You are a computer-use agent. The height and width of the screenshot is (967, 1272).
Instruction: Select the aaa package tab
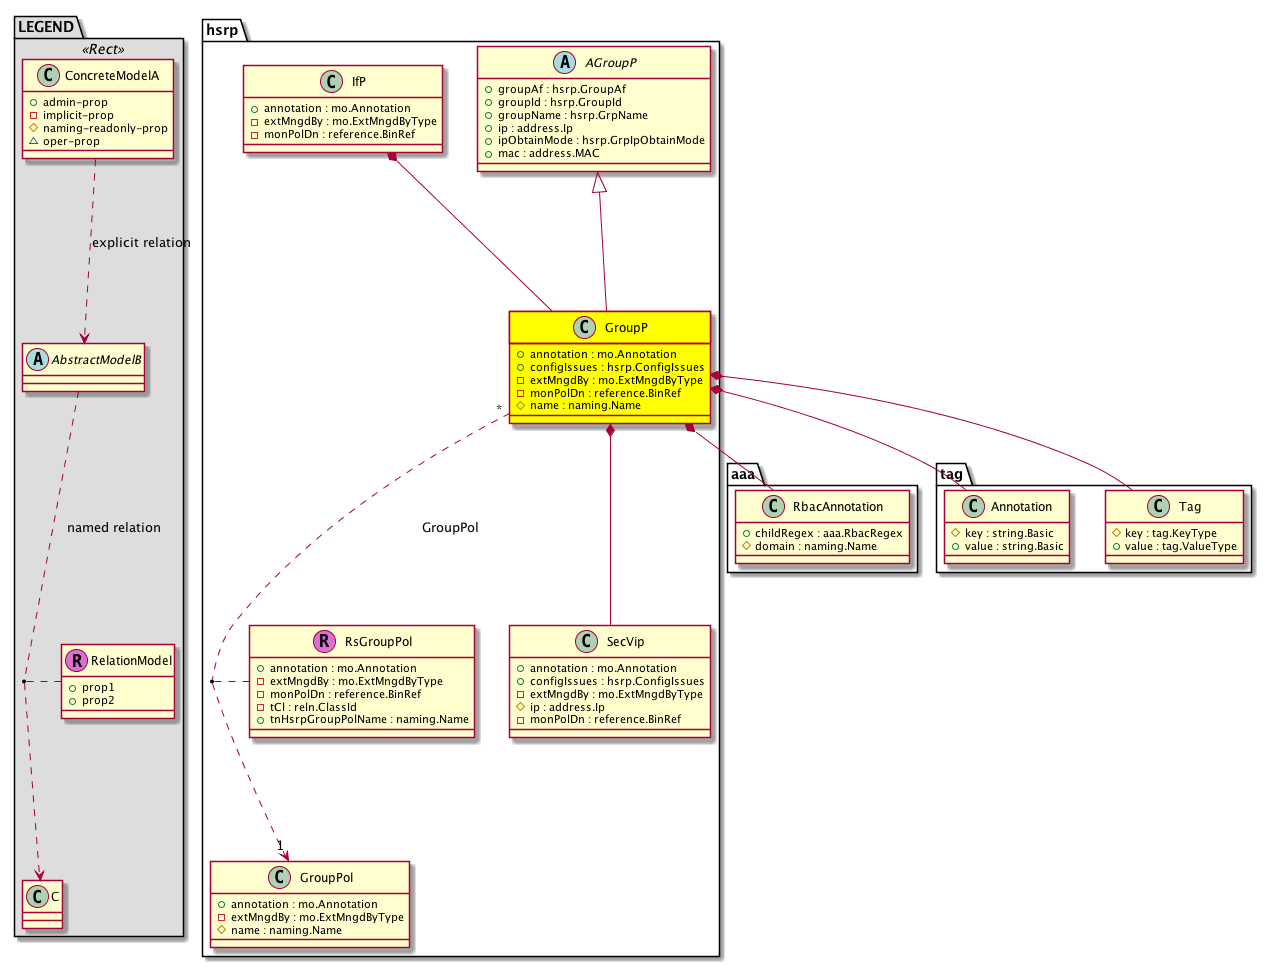tap(743, 474)
